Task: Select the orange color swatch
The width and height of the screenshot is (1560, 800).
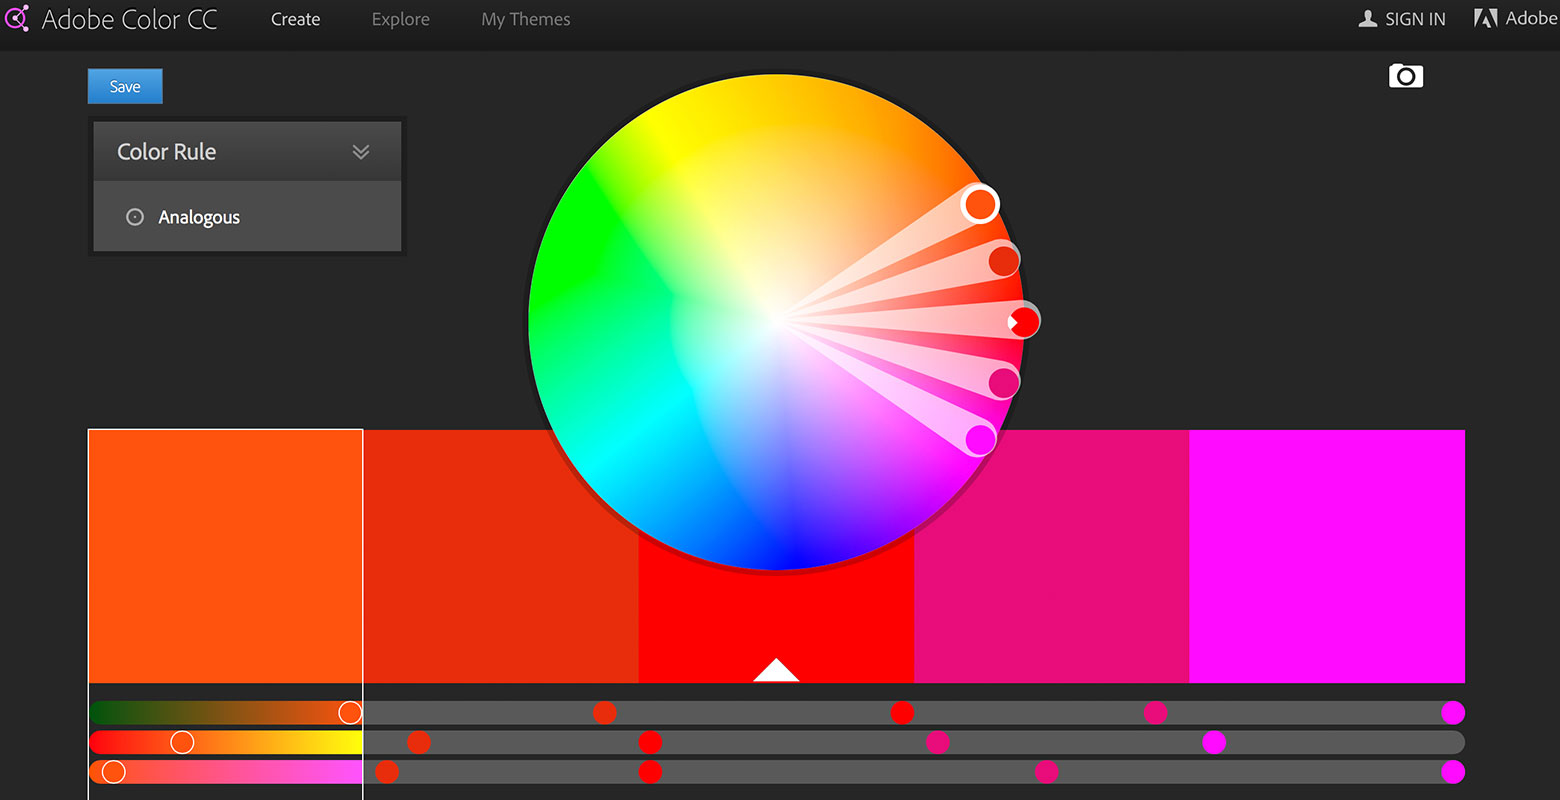Action: point(226,556)
